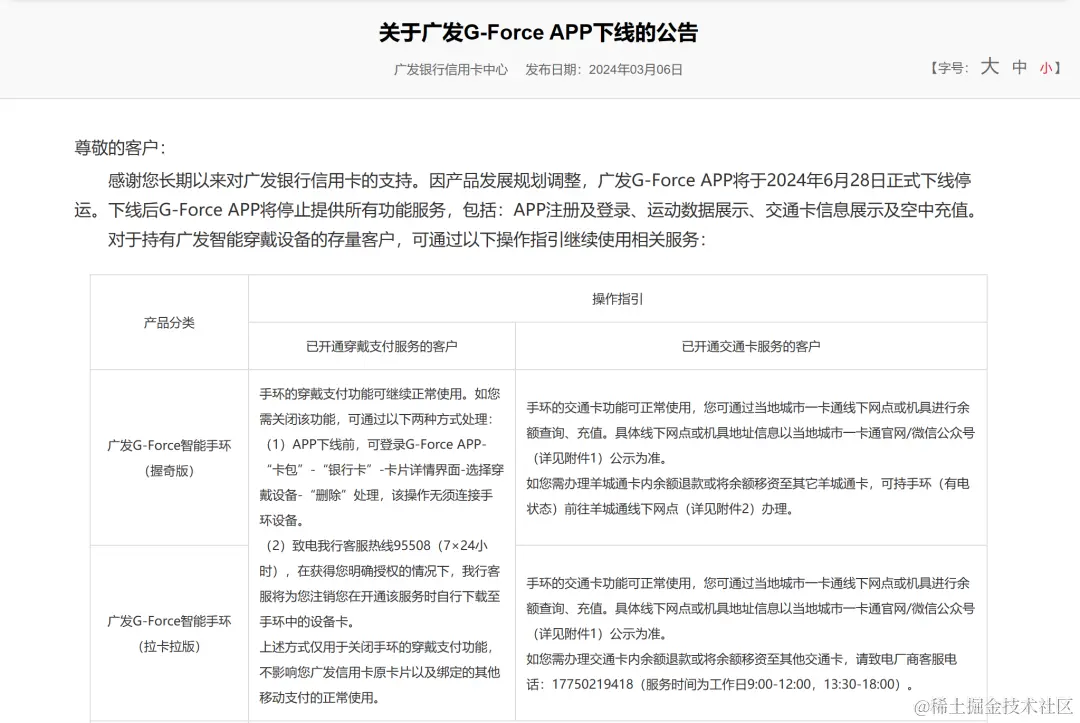Click the publisher name 广发银行信用卡中心
Image resolution: width=1080 pixels, height=723 pixels.
pos(450,70)
